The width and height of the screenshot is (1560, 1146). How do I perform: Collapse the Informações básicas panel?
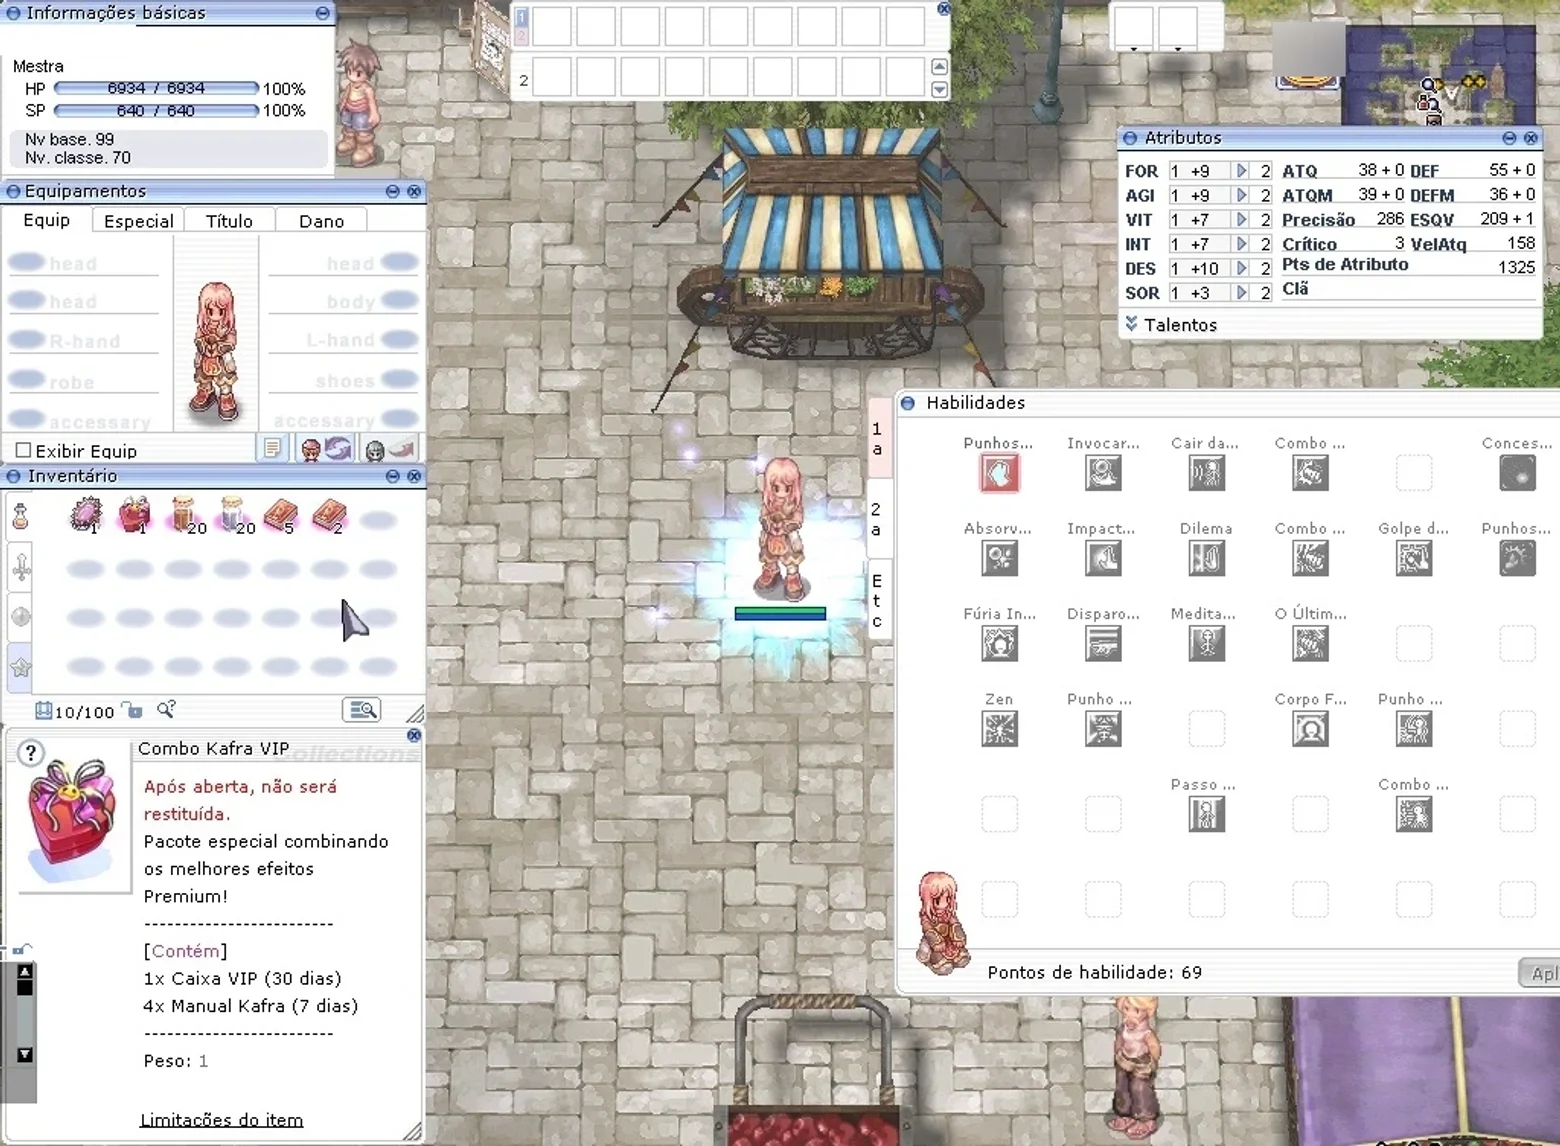[322, 13]
